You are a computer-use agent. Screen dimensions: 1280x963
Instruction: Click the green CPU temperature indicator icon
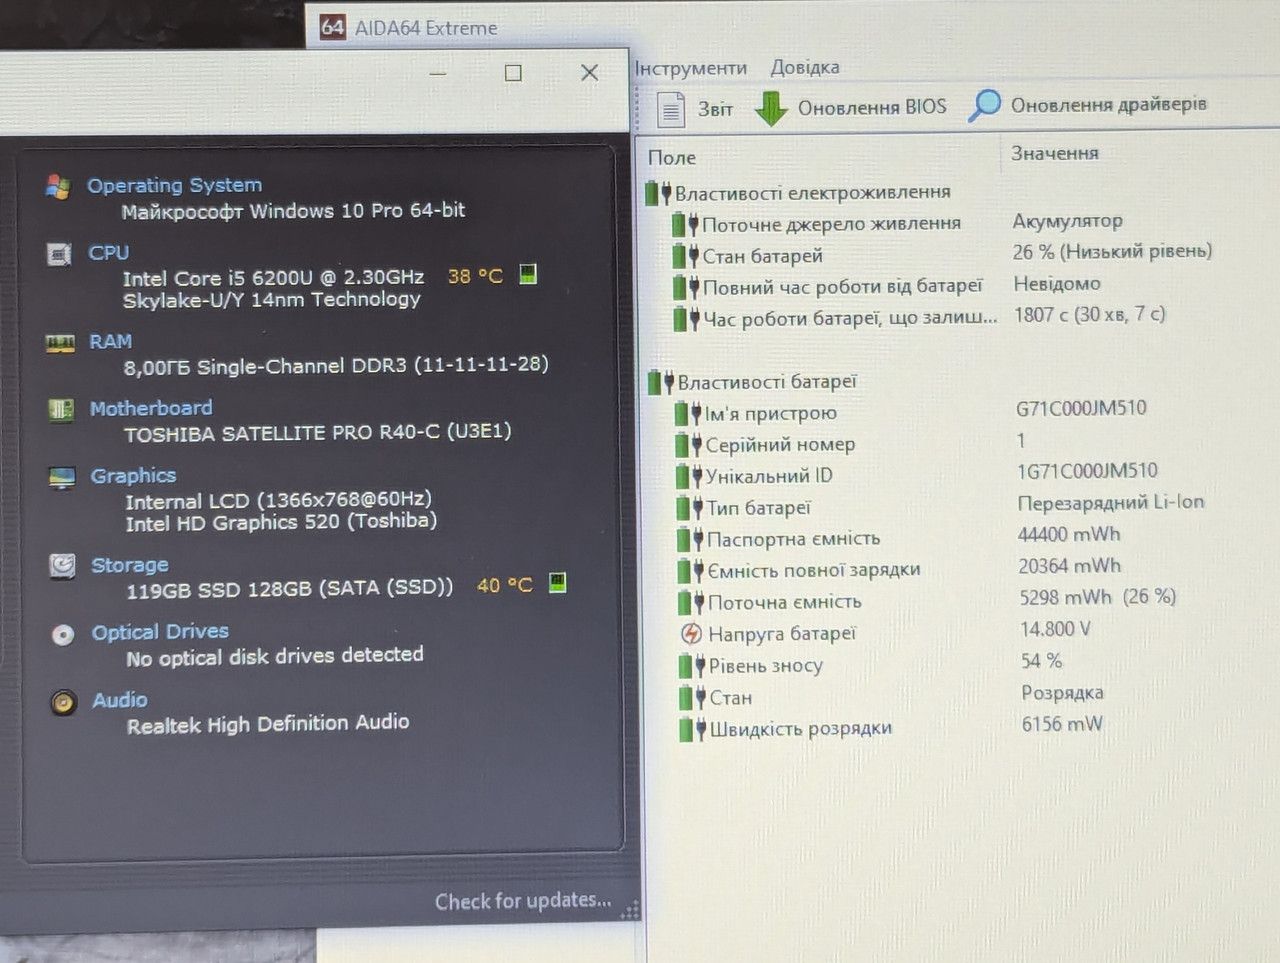529,274
